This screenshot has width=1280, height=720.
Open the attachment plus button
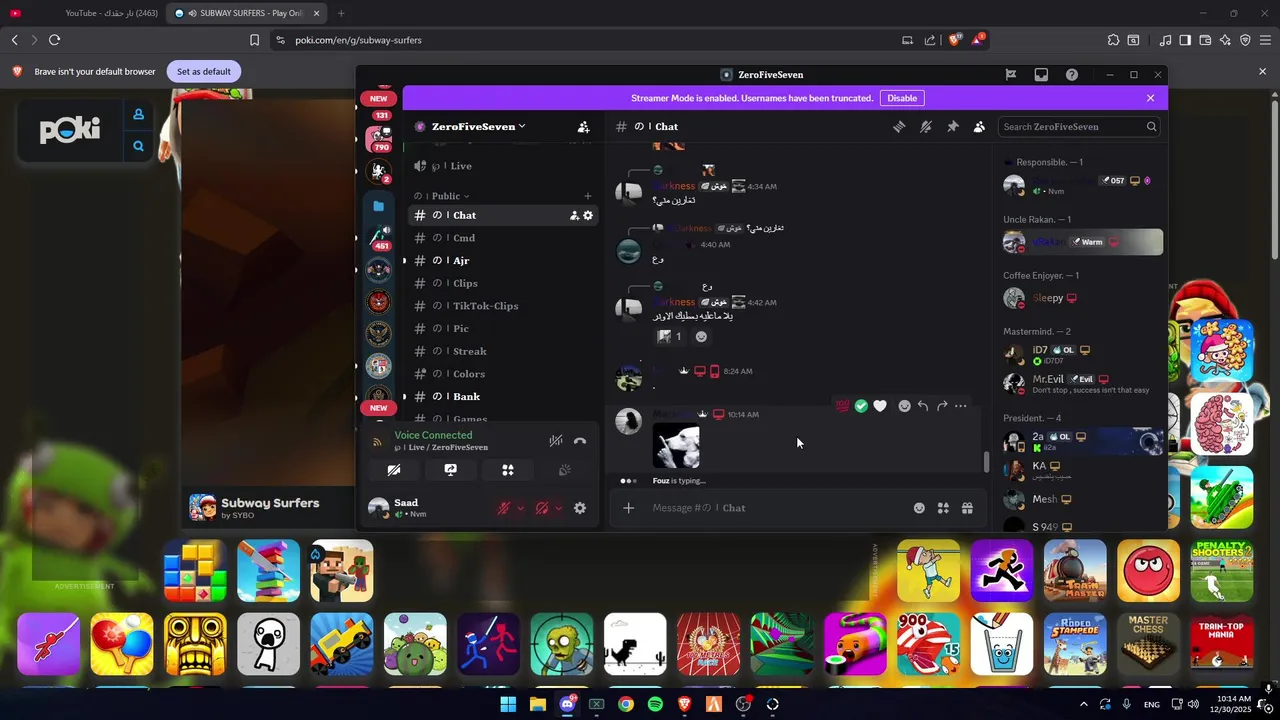tap(628, 508)
